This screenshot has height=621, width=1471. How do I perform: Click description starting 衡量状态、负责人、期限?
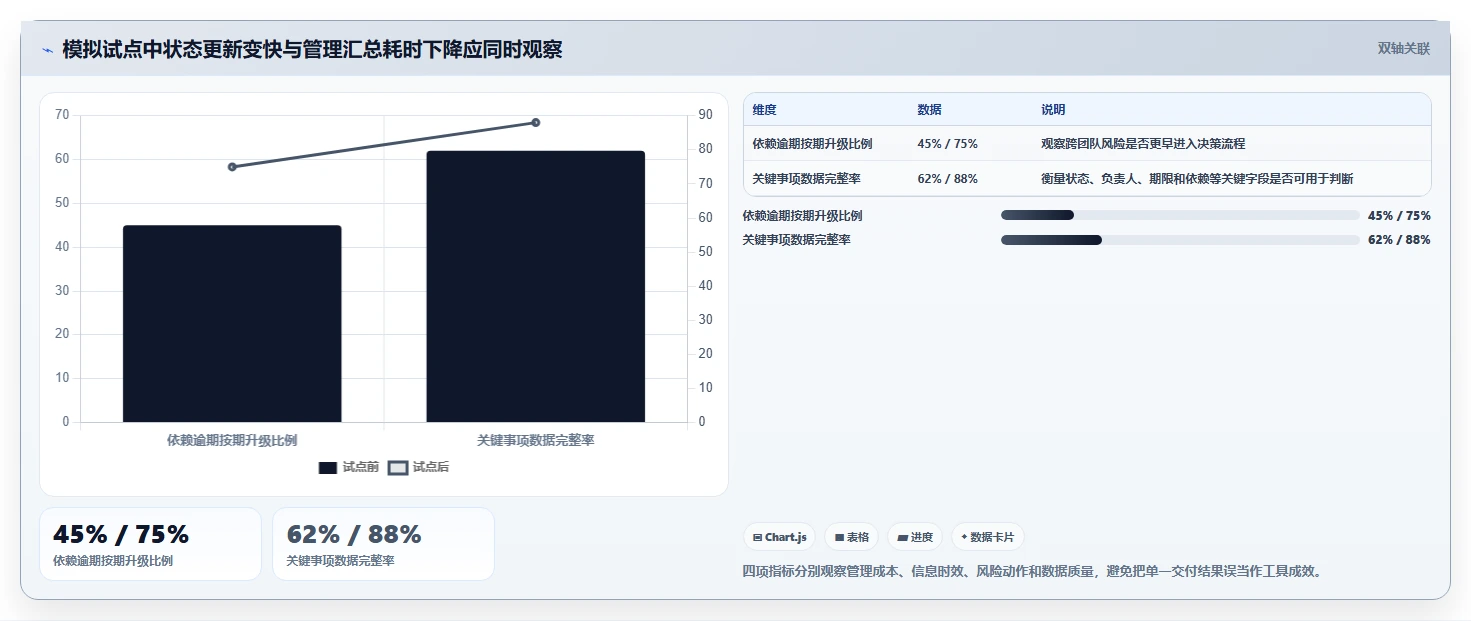click(1197, 179)
